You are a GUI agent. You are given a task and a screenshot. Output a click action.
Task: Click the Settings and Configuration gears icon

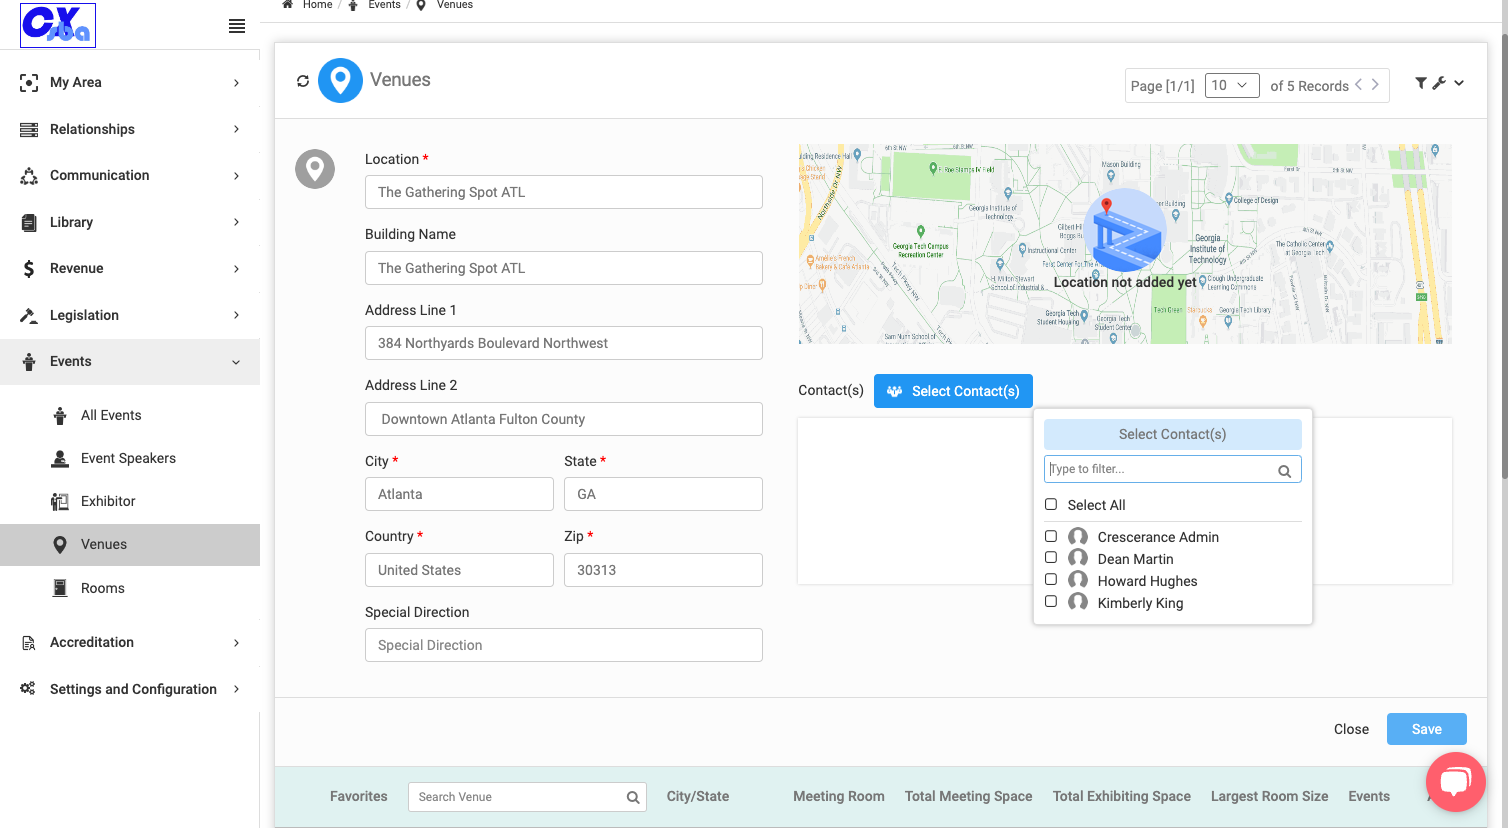[28, 689]
